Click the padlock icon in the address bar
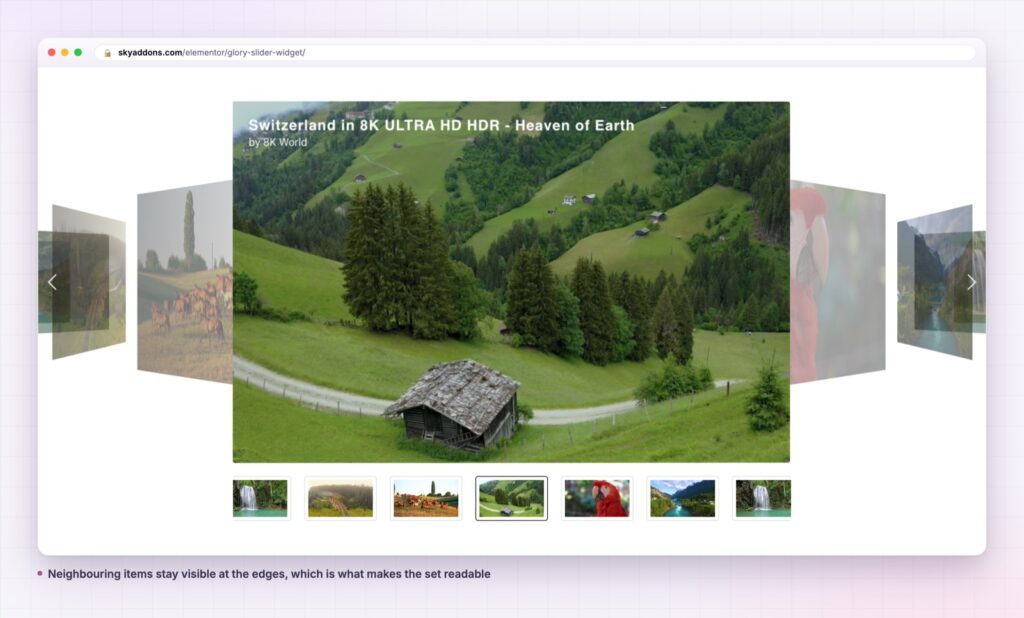 (x=108, y=53)
